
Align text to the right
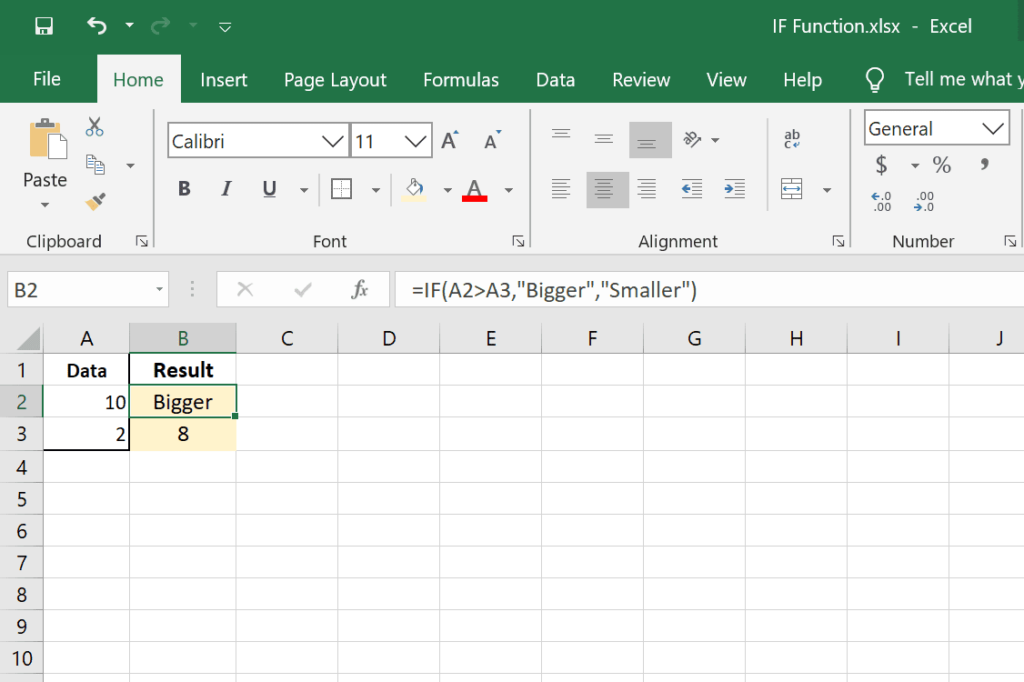647,189
